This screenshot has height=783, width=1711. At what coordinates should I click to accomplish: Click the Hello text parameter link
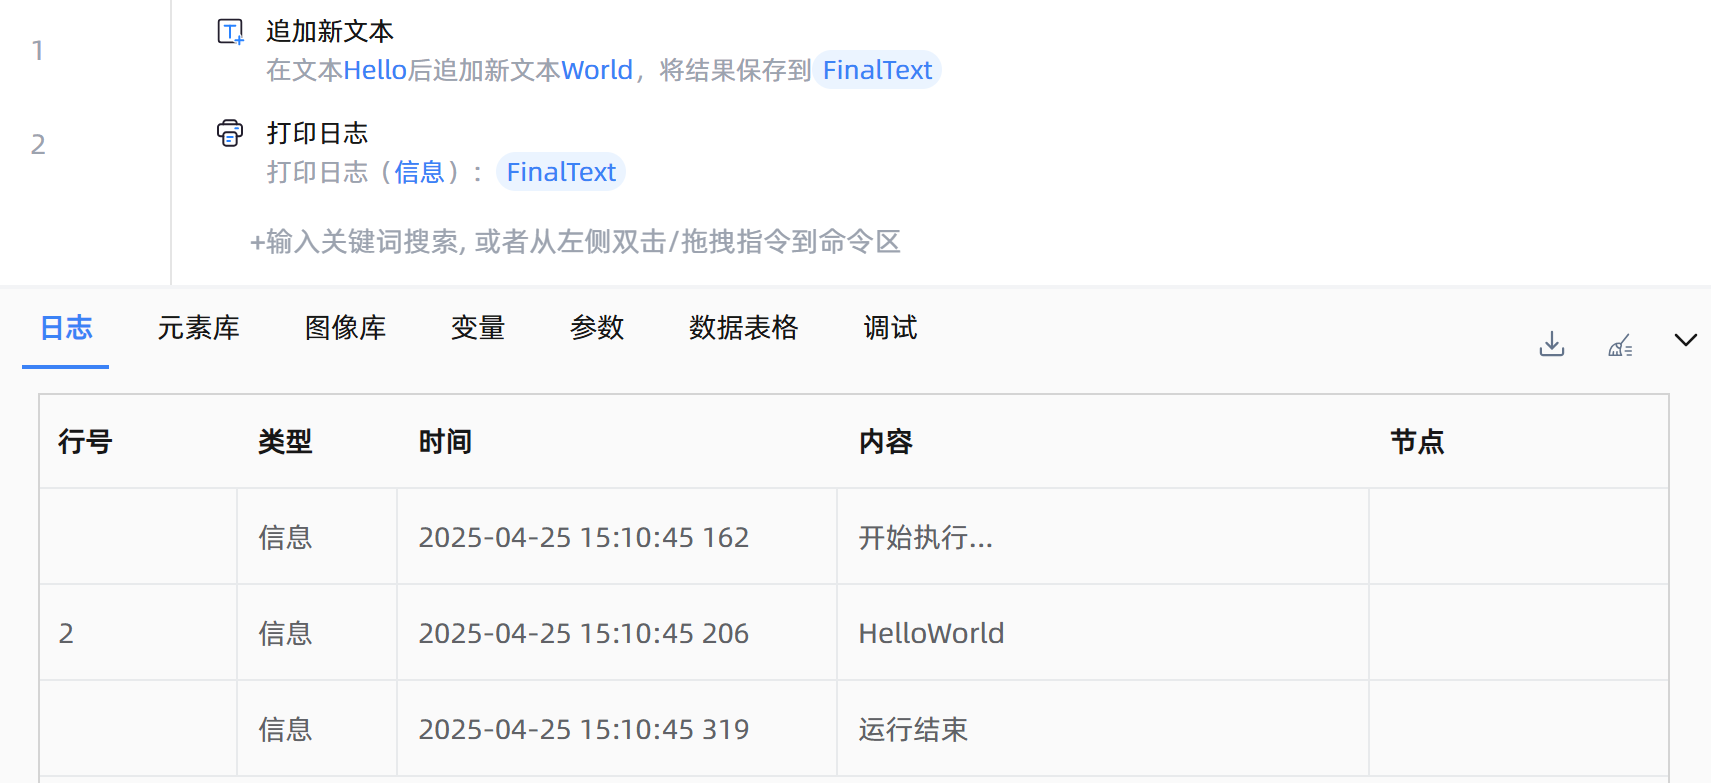pos(375,70)
